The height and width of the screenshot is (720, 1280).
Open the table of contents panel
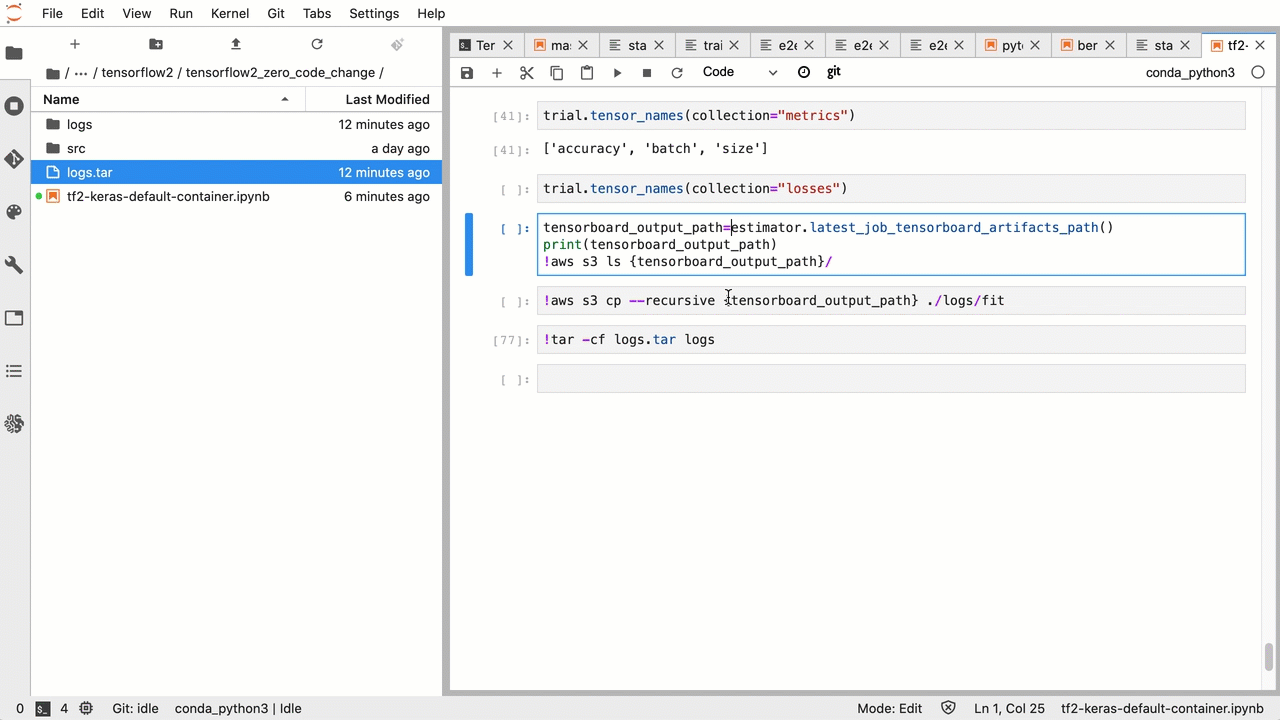(14, 371)
